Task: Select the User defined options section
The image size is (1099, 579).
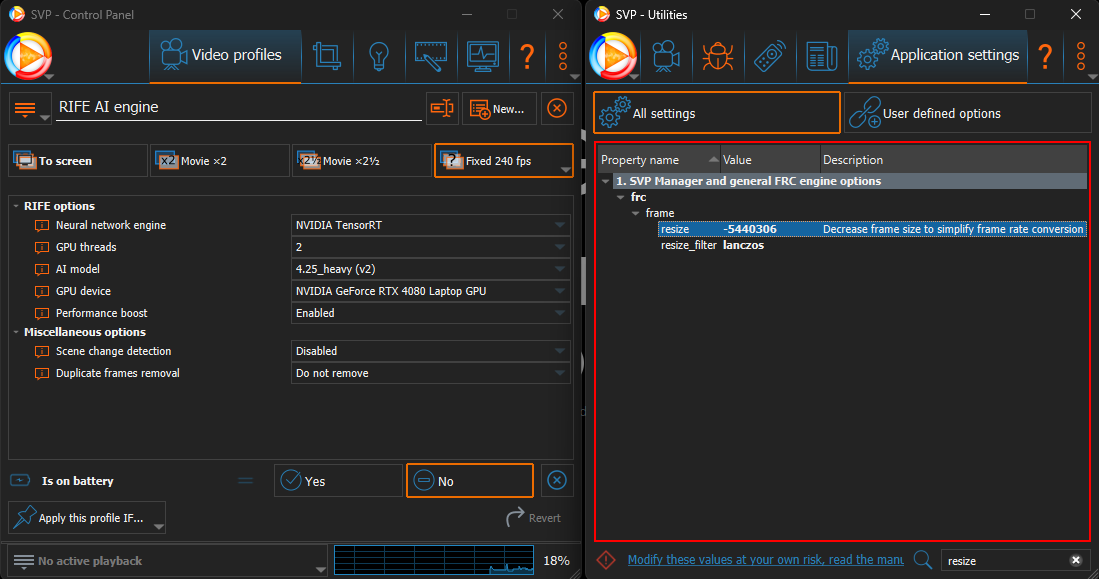Action: click(x=967, y=113)
